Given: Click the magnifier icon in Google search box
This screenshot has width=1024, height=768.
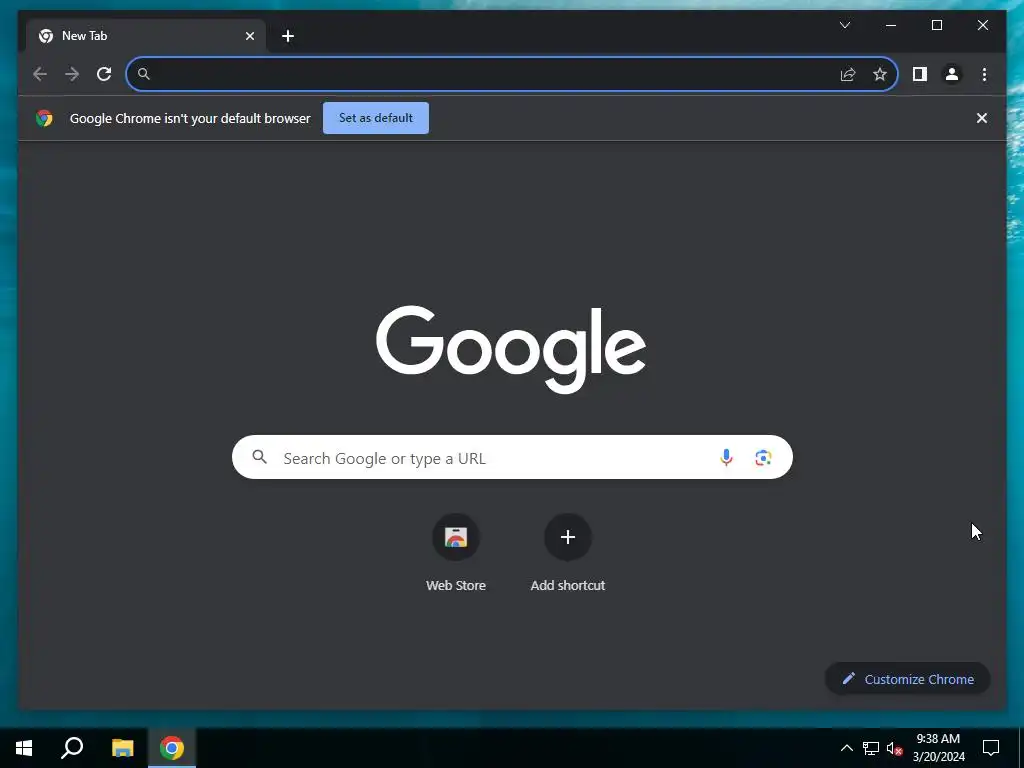Looking at the screenshot, I should click(259, 457).
